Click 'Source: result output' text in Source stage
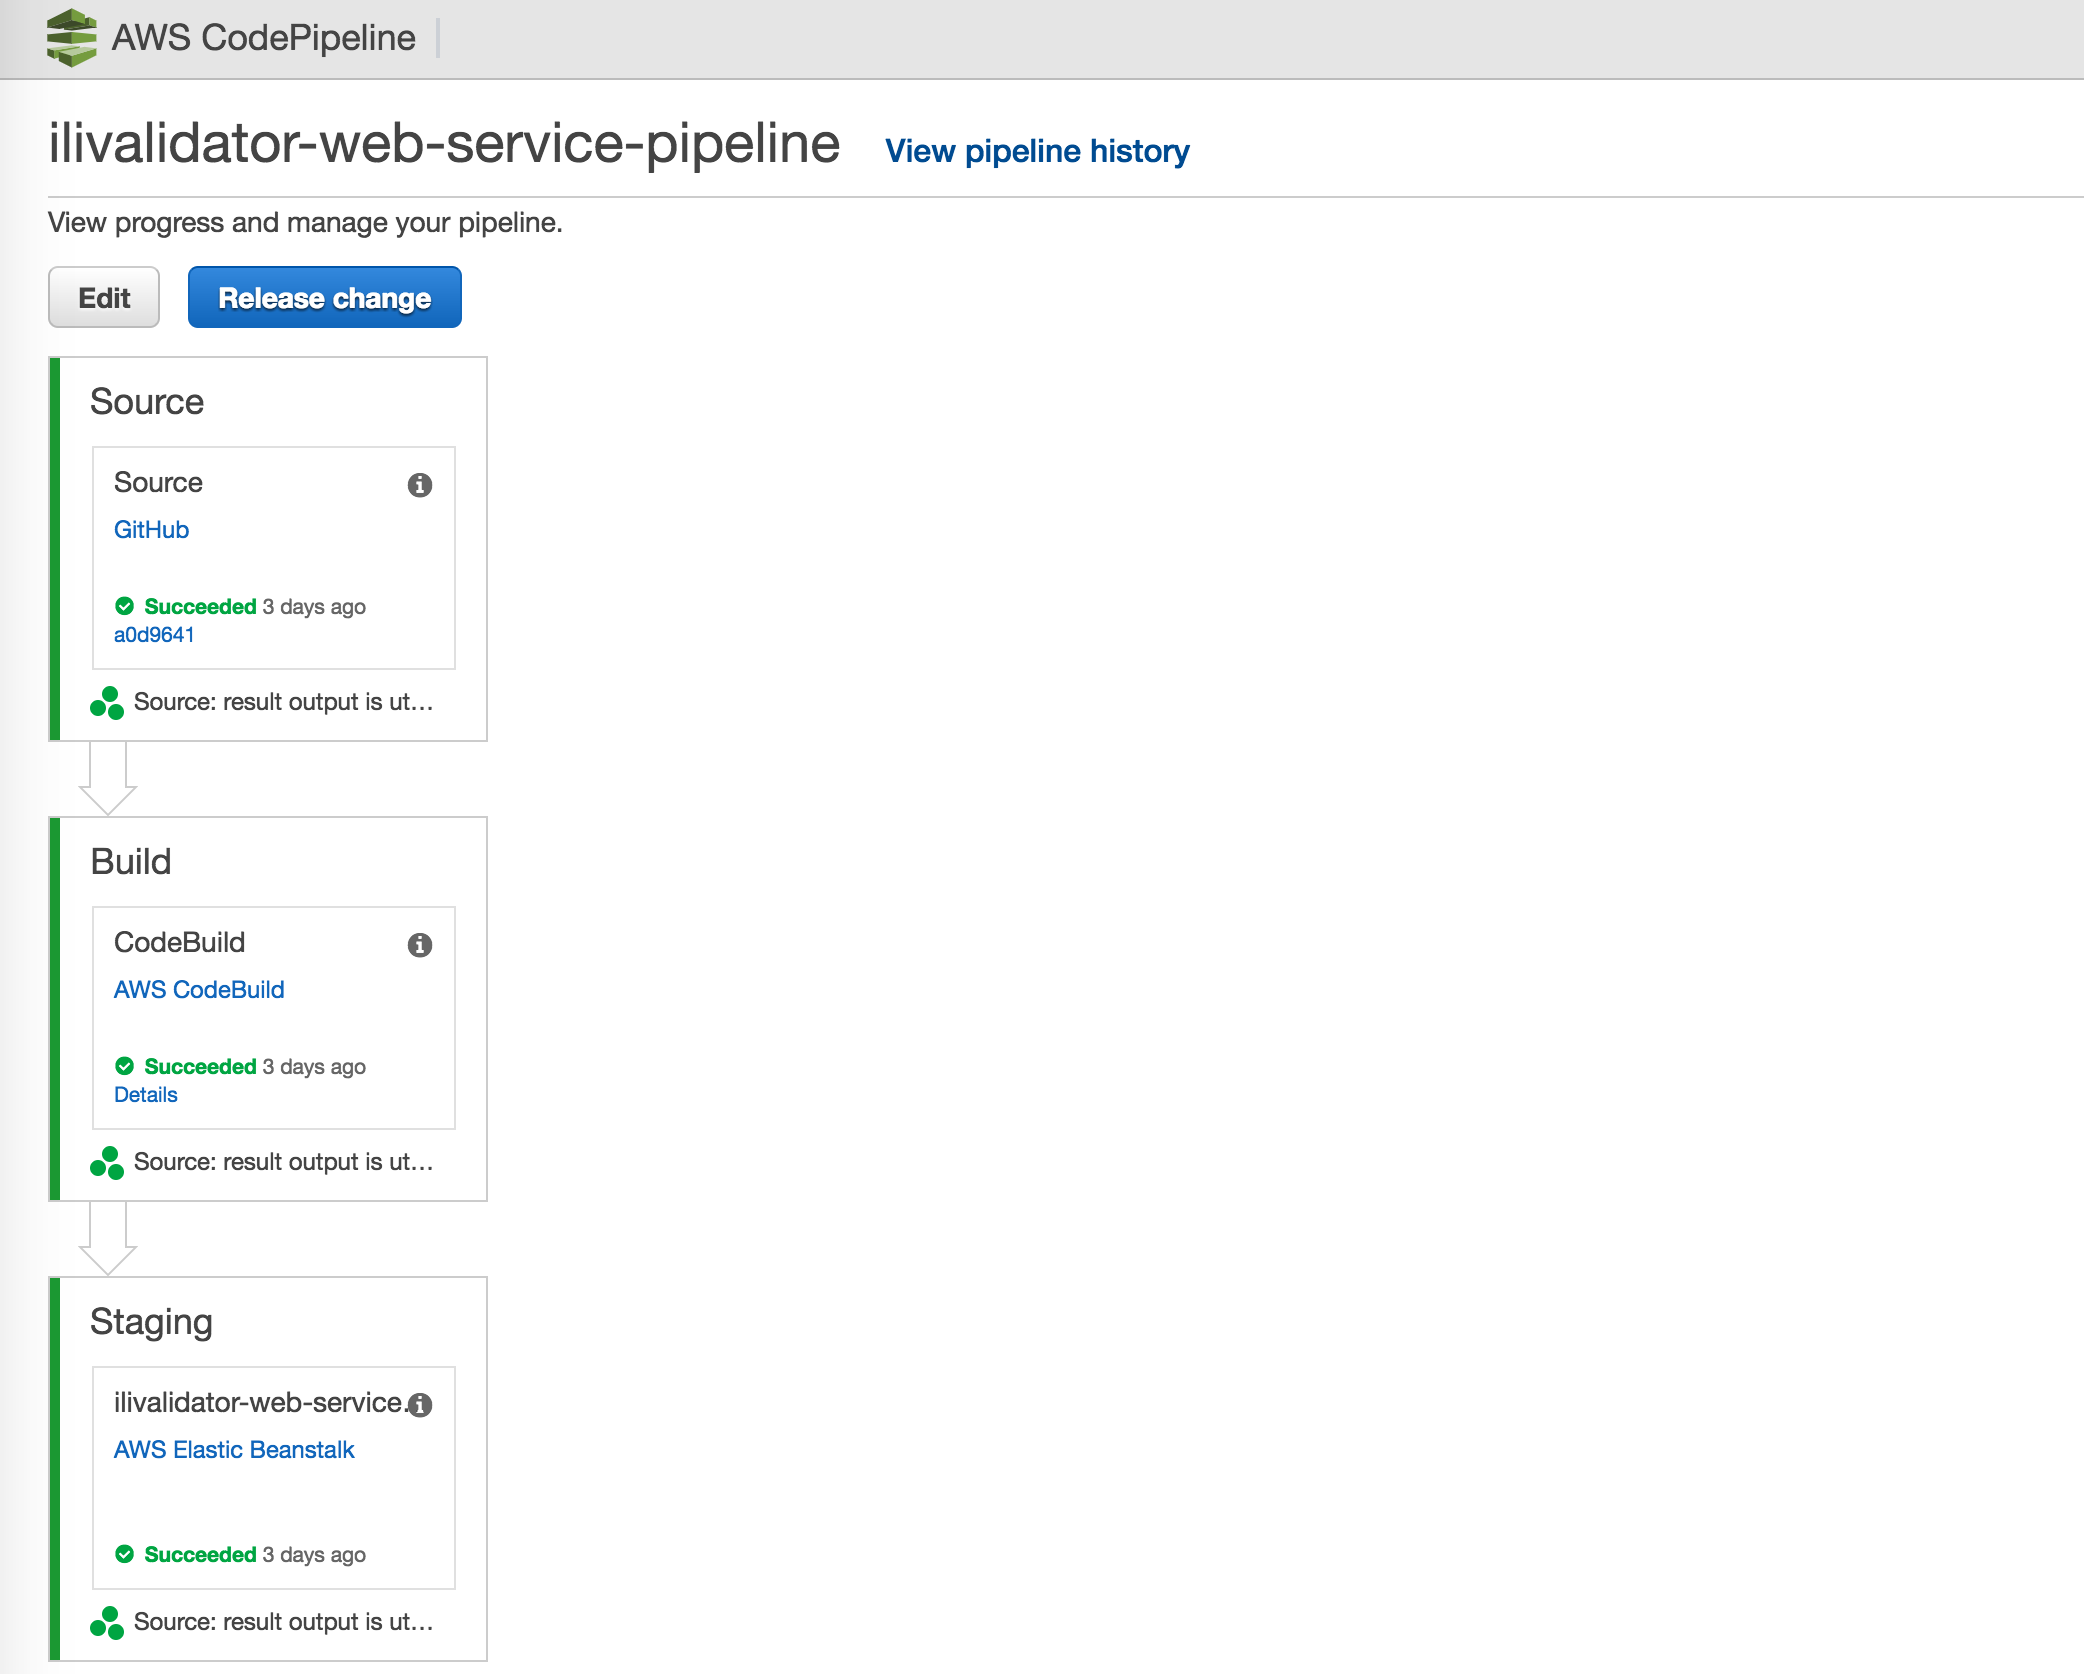This screenshot has height=1674, width=2084. coord(283,702)
